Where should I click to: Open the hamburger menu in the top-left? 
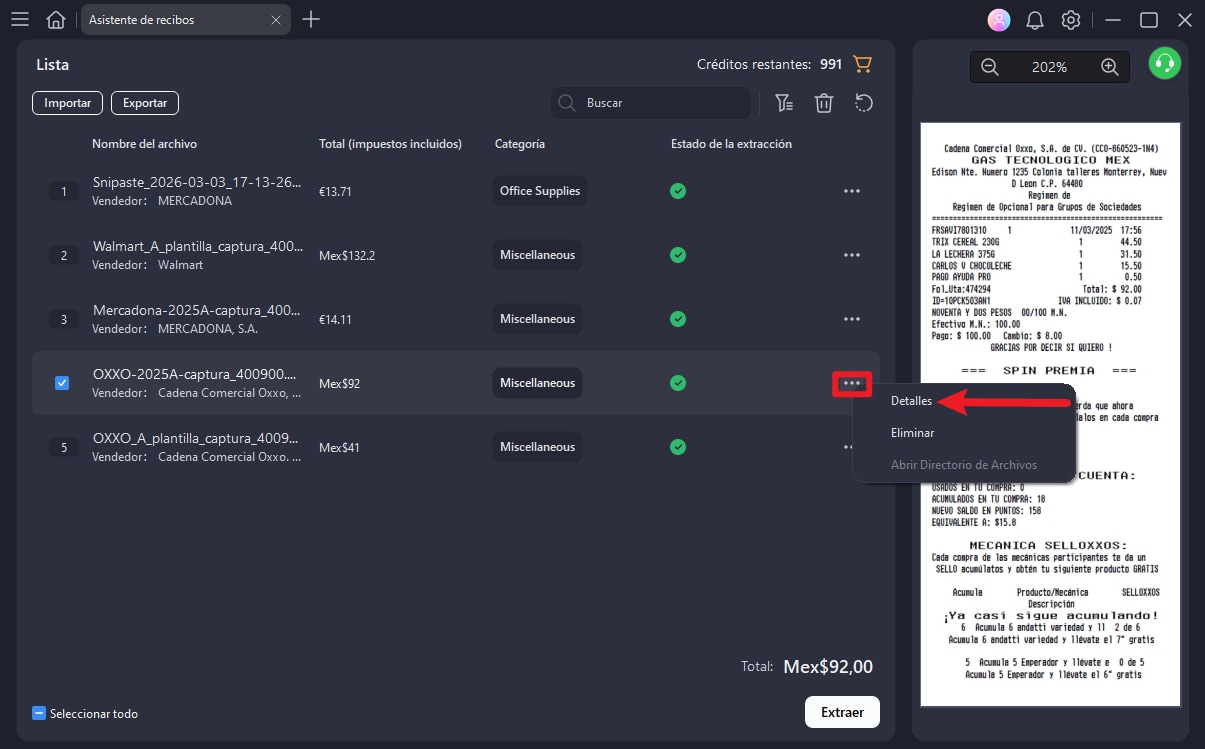click(x=19, y=19)
